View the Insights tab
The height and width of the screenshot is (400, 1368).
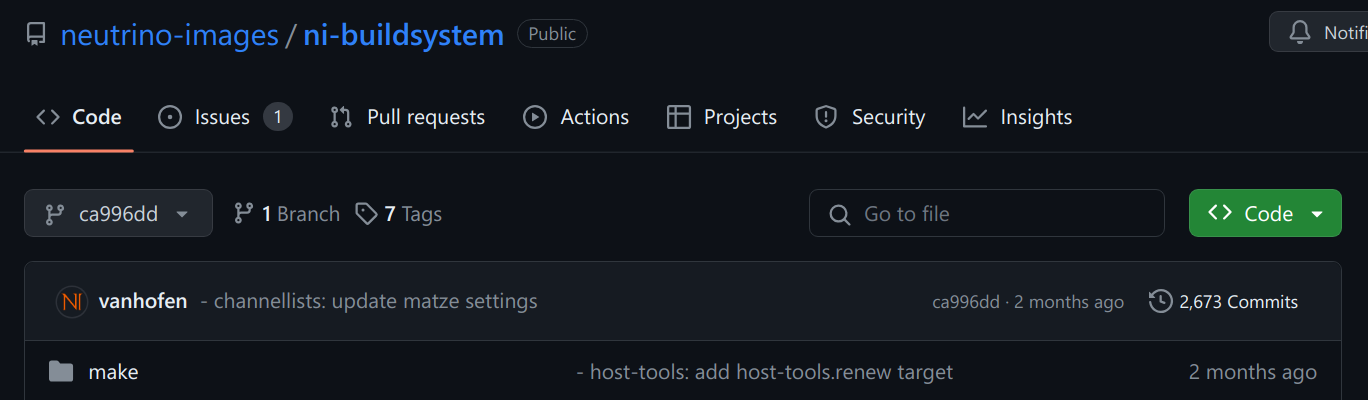1017,117
